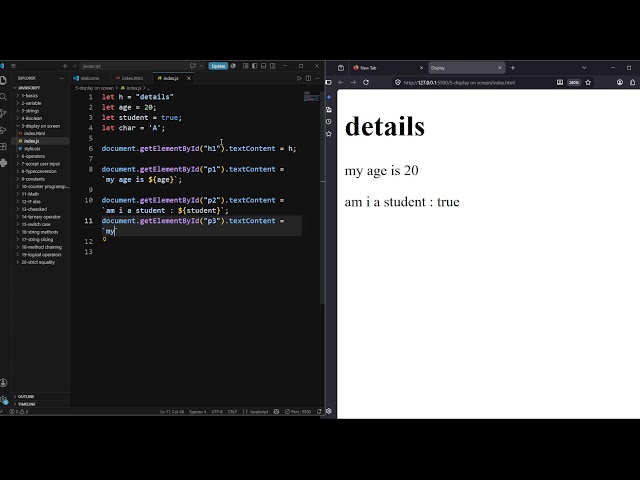Open the Firefox list all tabs dropdown

coord(584,68)
